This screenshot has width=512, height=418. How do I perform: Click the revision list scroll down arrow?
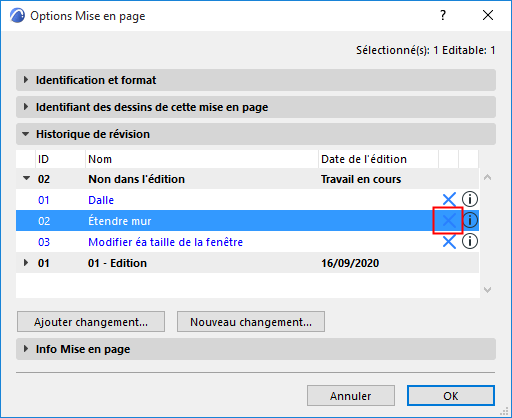(487, 290)
